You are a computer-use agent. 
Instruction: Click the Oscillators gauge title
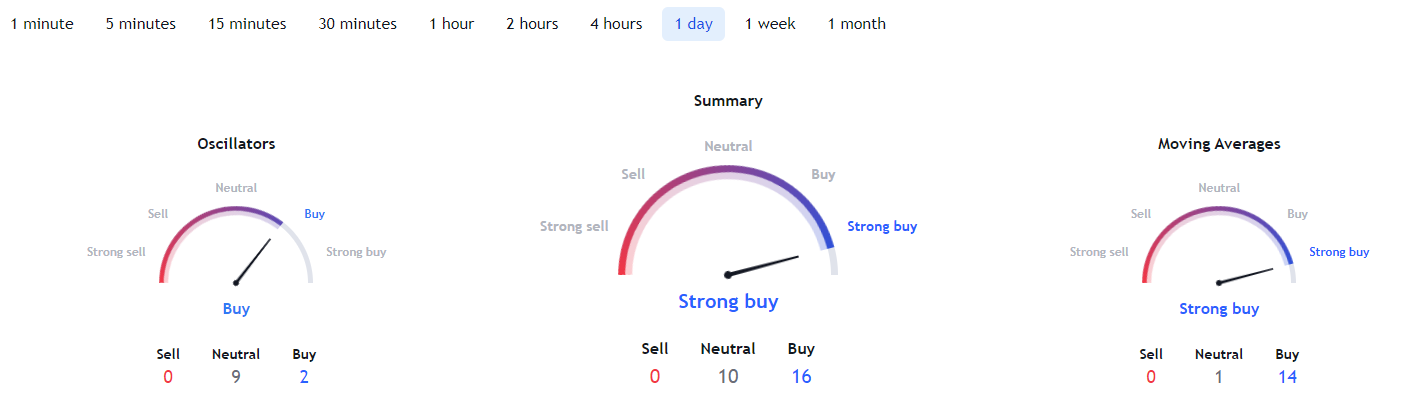[x=236, y=144]
